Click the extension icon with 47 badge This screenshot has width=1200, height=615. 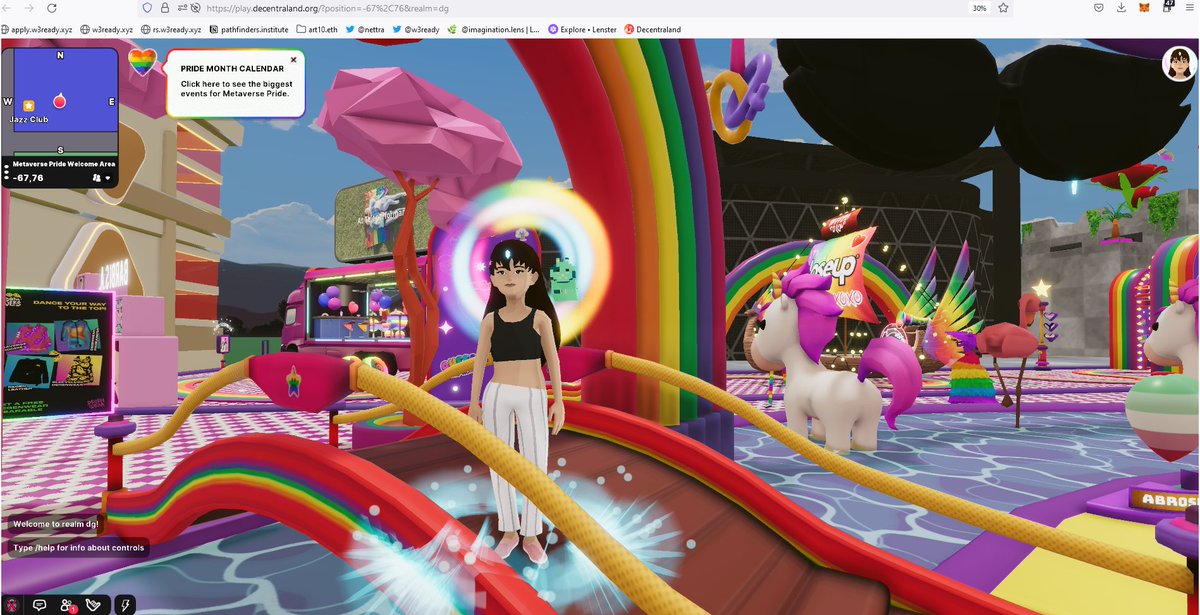(1167, 7)
